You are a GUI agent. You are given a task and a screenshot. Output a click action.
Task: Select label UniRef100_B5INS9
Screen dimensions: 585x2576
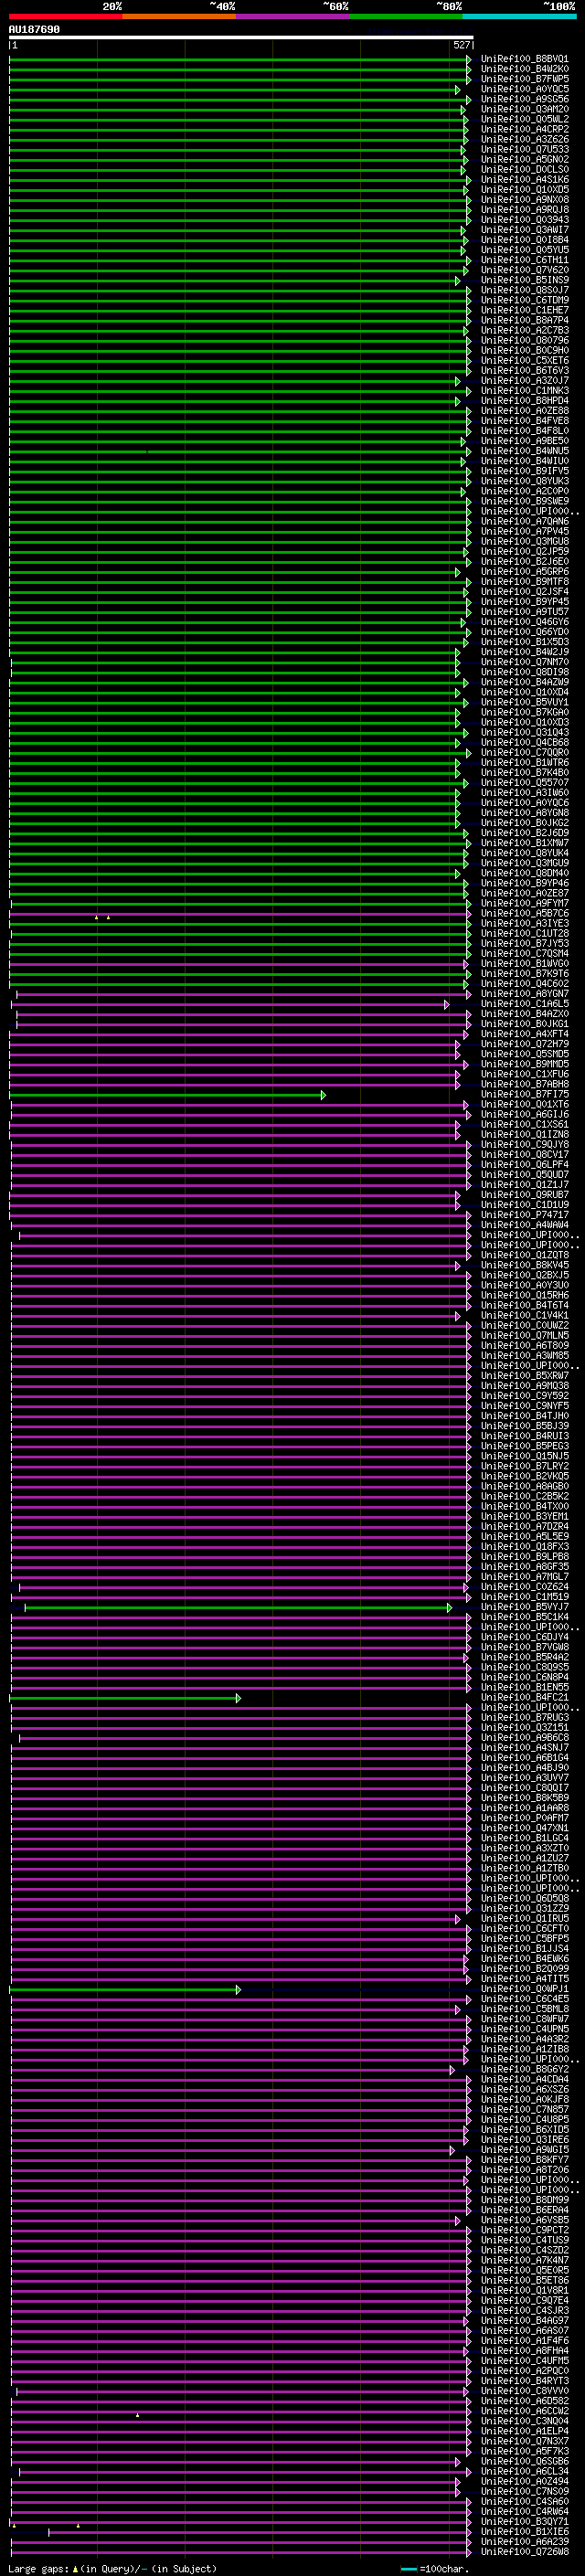click(x=524, y=280)
